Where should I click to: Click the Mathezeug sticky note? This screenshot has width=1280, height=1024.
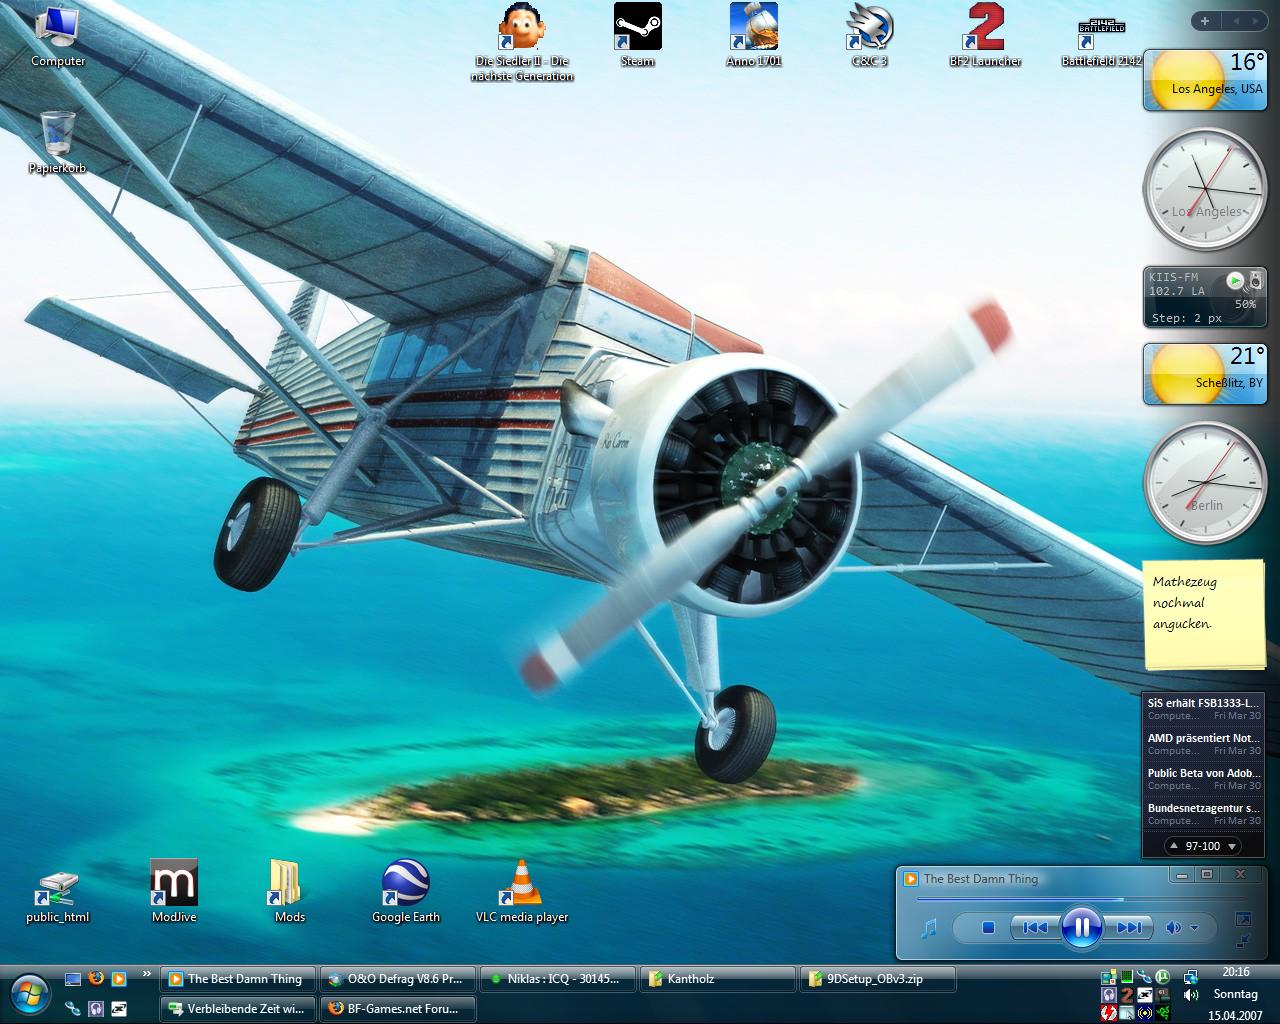pos(1205,614)
